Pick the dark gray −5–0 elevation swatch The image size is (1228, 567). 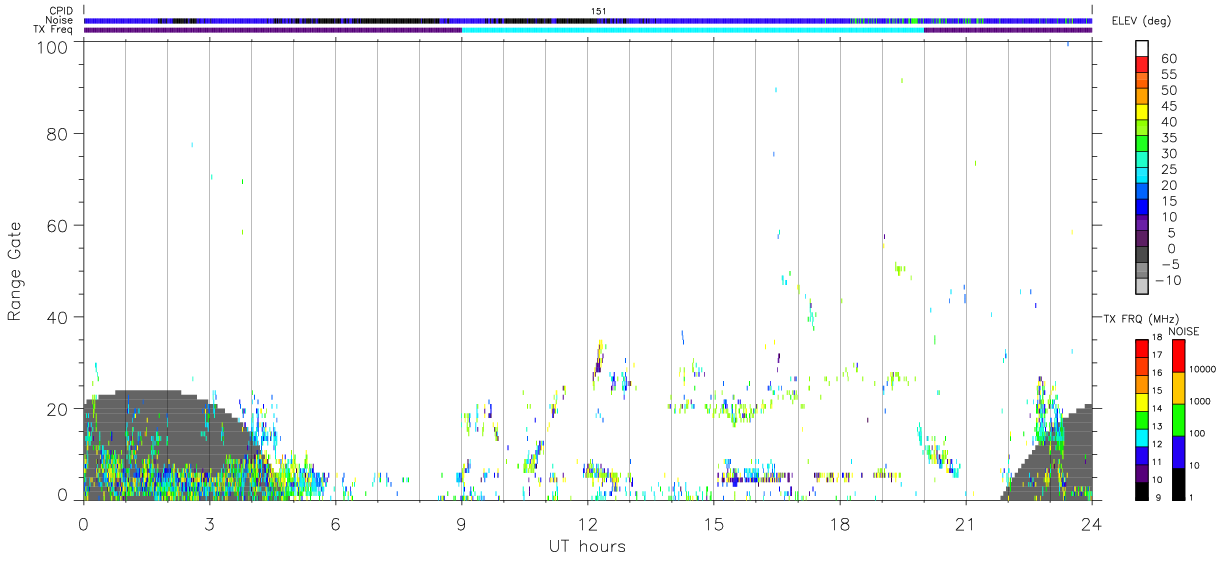(x=1142, y=254)
